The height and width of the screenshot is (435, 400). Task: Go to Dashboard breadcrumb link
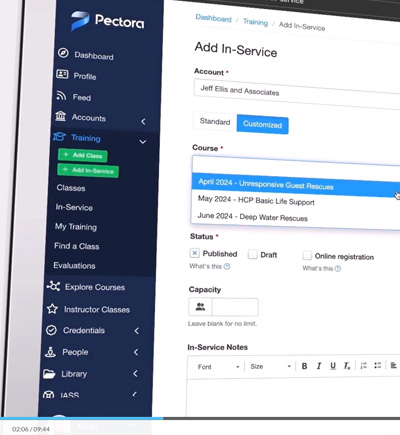tap(213, 18)
